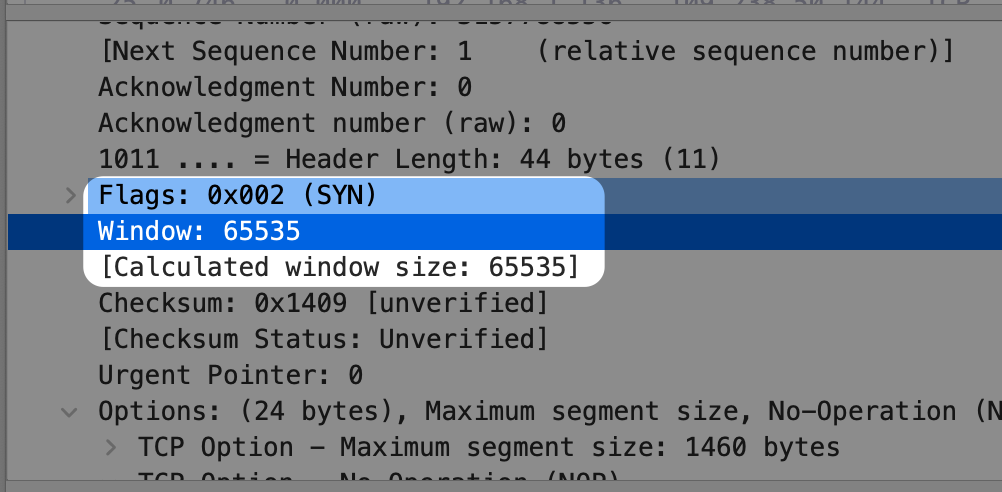This screenshot has height=492, width=1002.
Task: Collapse the Options (24 bytes) section
Action: pos(70,411)
